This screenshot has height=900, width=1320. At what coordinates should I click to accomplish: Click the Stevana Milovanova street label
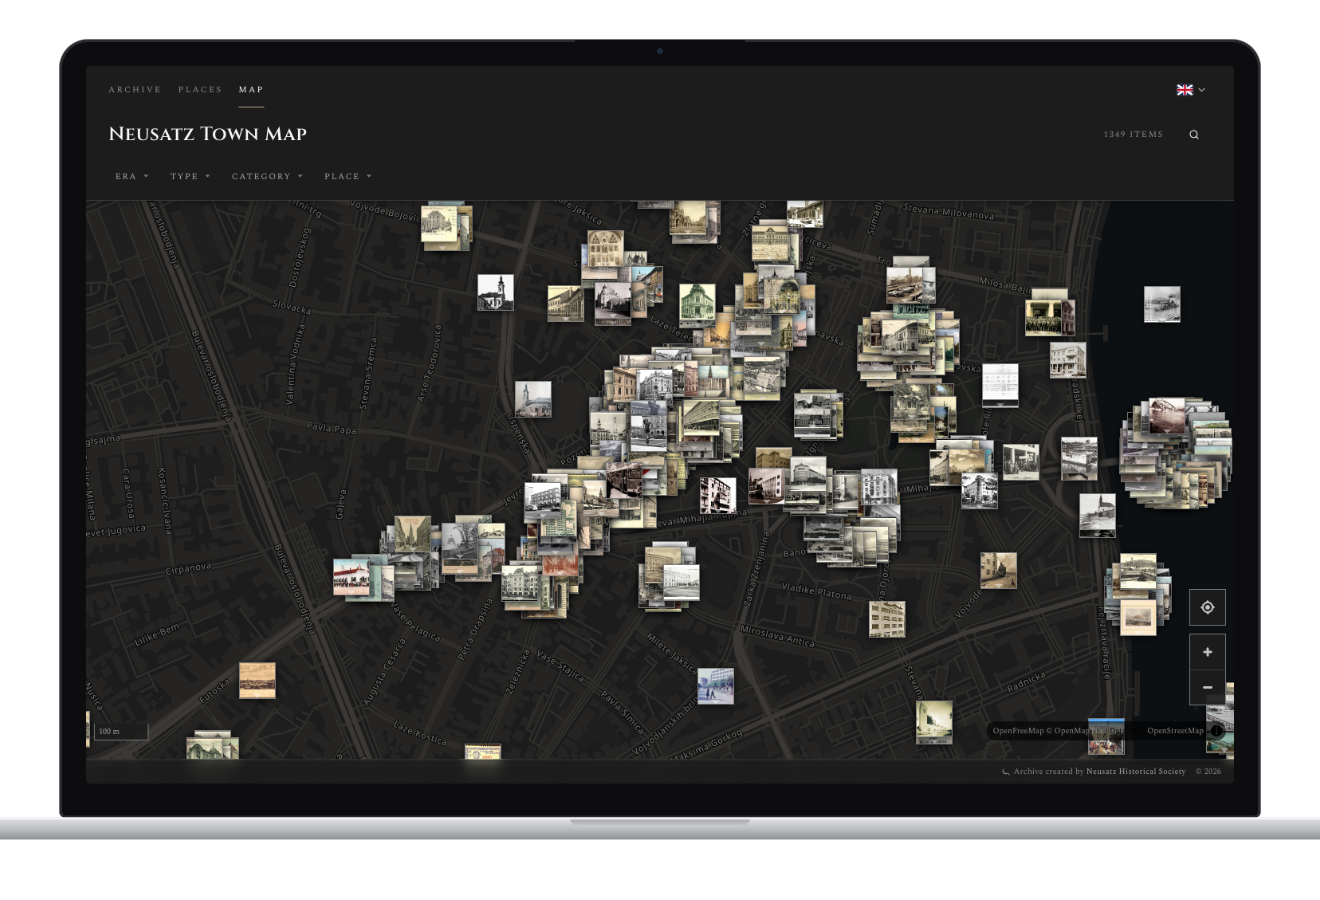pos(948,212)
